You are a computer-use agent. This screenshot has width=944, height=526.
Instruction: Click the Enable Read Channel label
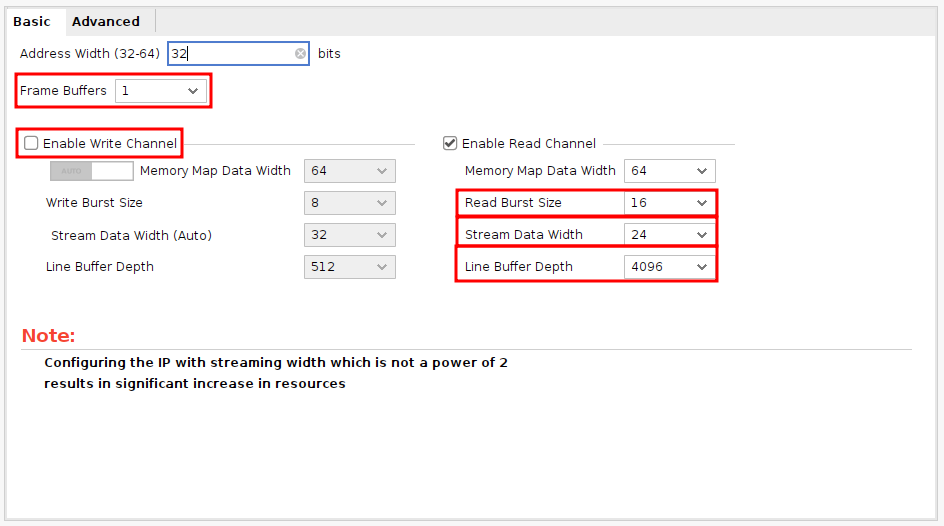tap(529, 144)
